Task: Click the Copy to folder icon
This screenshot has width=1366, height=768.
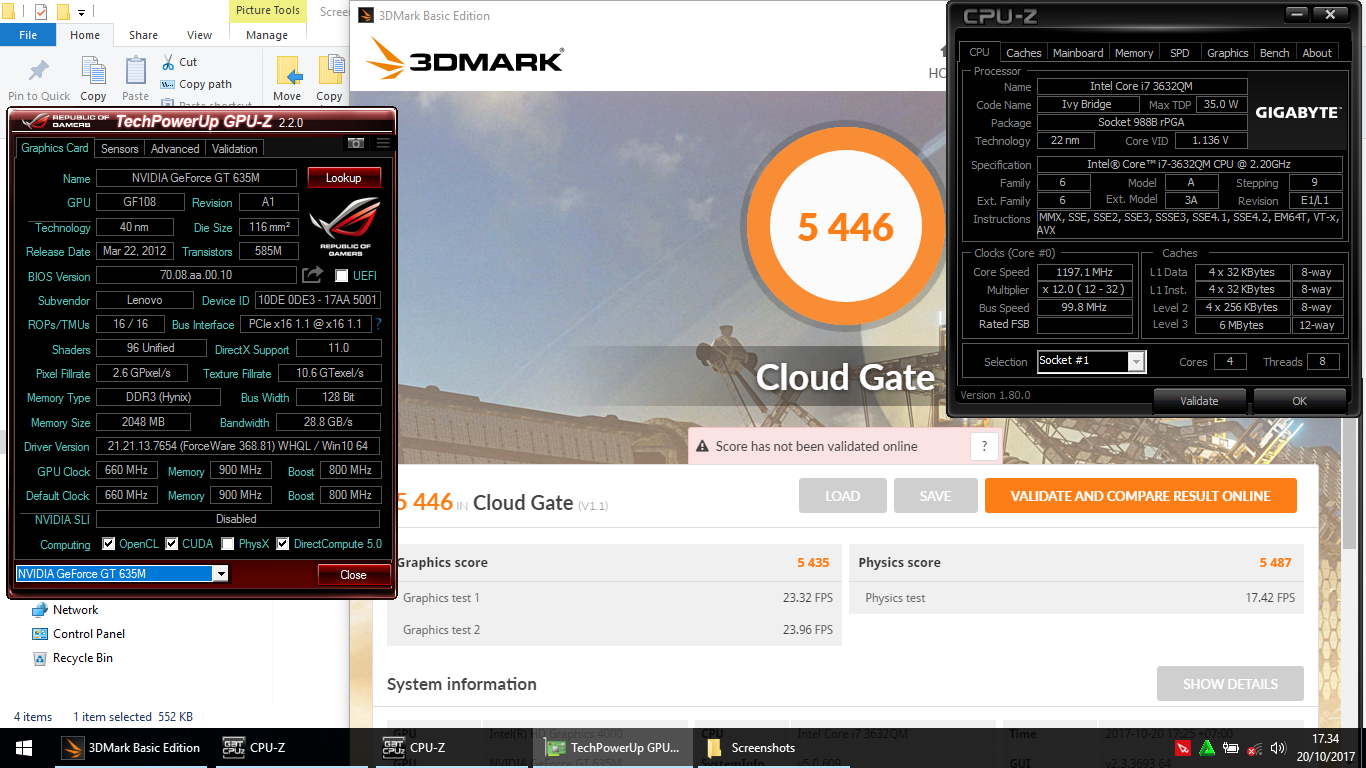Action: click(331, 71)
